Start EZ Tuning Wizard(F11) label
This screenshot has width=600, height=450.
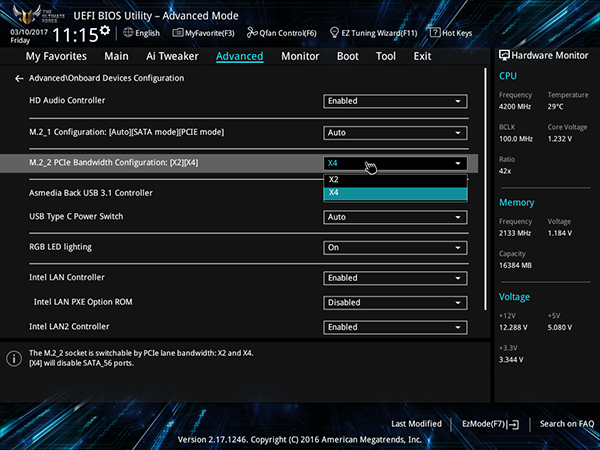pyautogui.click(x=379, y=33)
